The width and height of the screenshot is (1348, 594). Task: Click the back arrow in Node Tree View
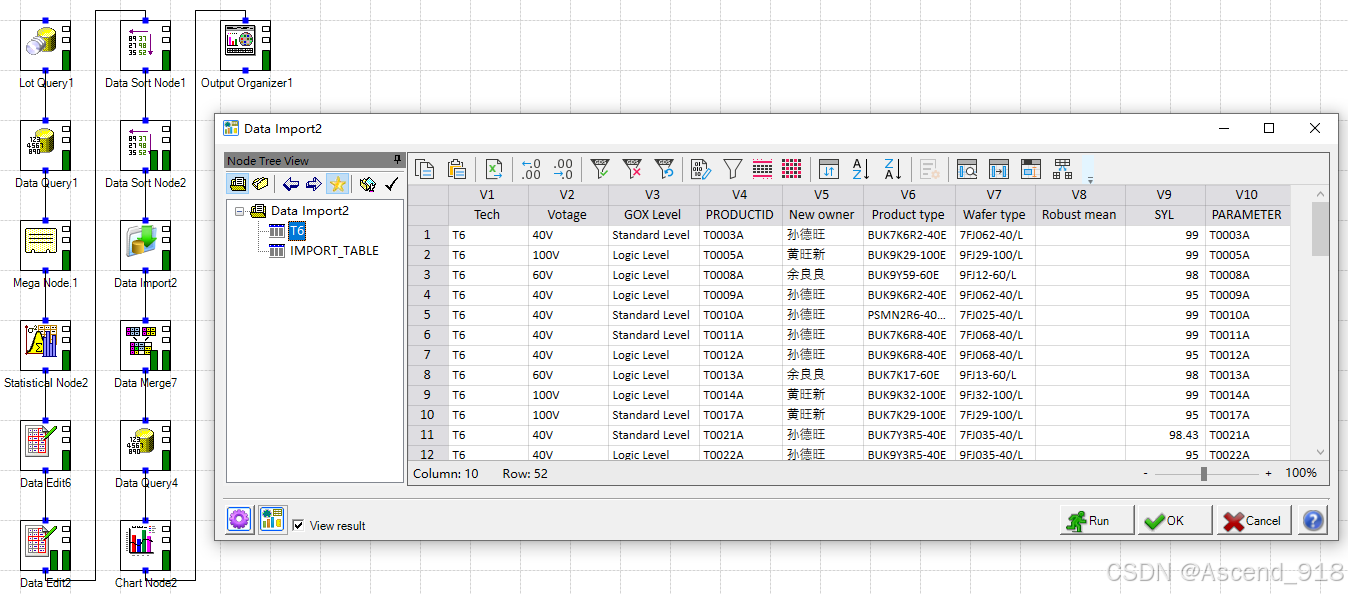pos(291,184)
